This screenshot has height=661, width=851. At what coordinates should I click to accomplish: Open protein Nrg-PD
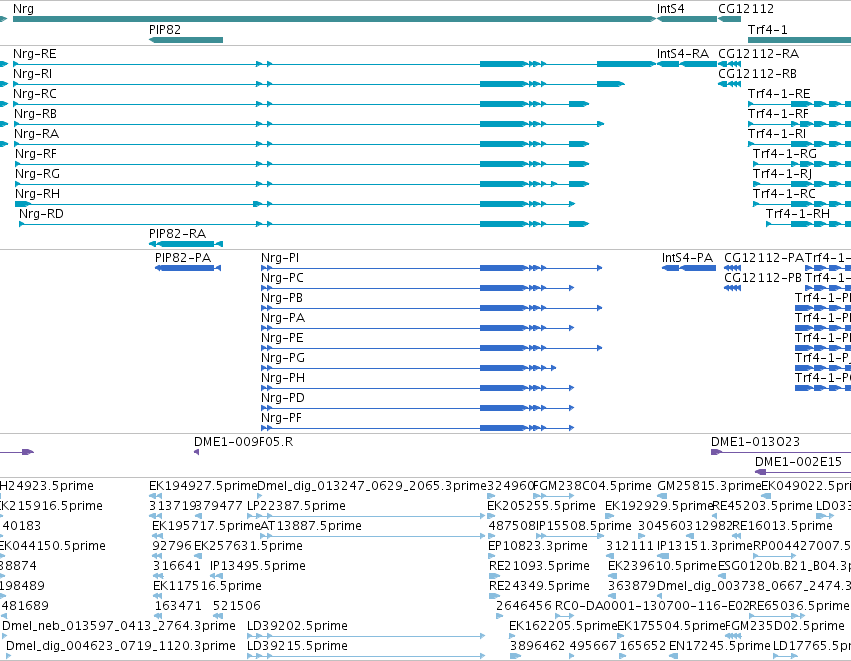283,398
